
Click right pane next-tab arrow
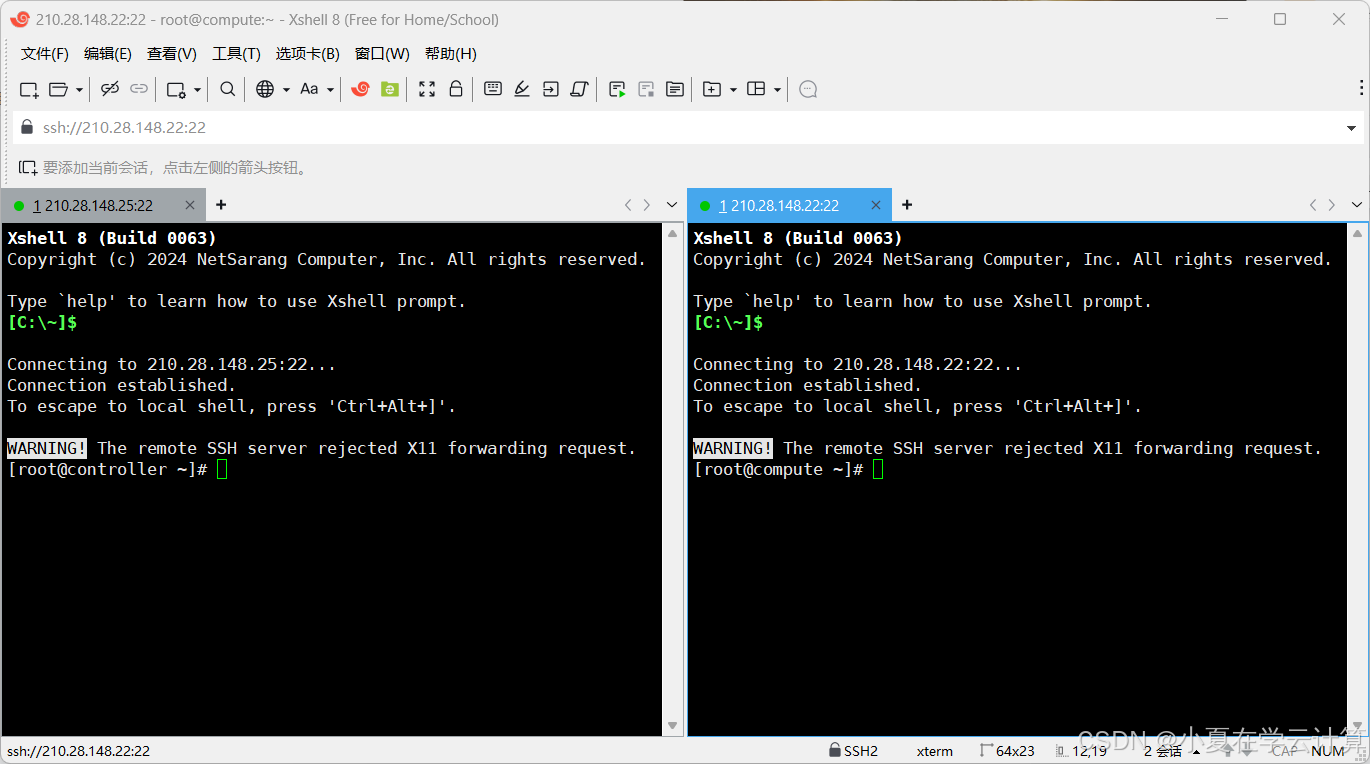click(1332, 205)
